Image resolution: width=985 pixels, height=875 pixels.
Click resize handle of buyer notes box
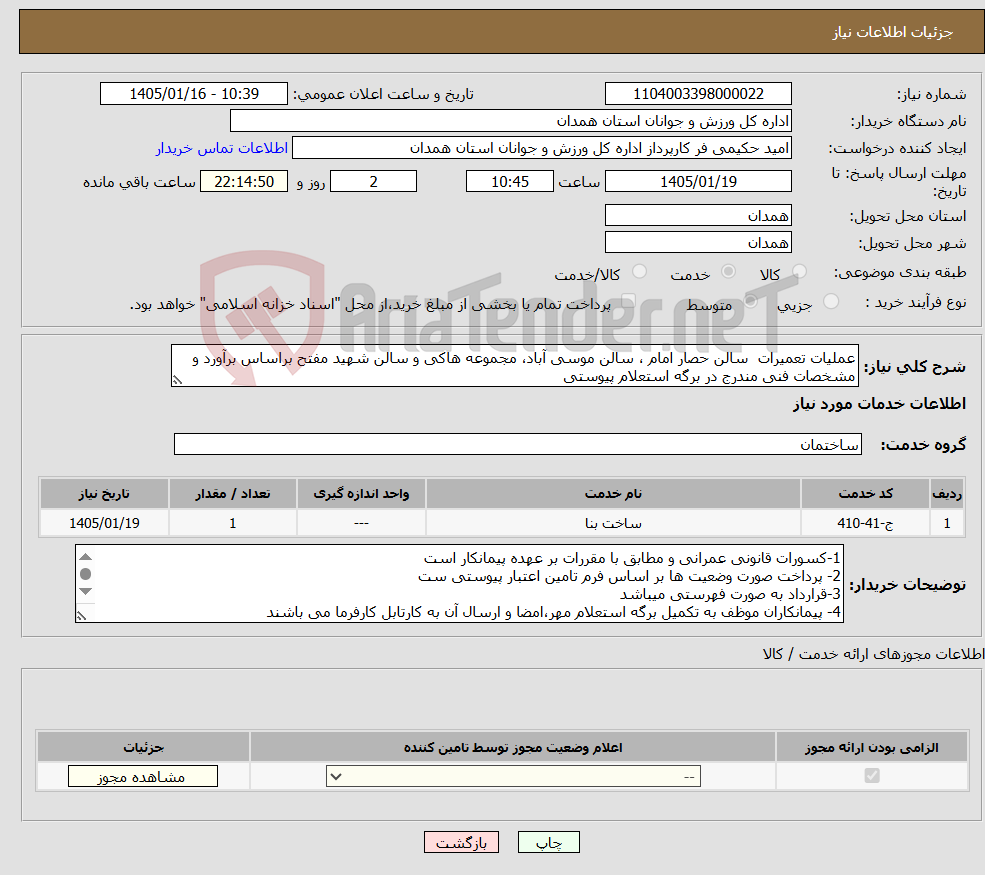pos(81,616)
